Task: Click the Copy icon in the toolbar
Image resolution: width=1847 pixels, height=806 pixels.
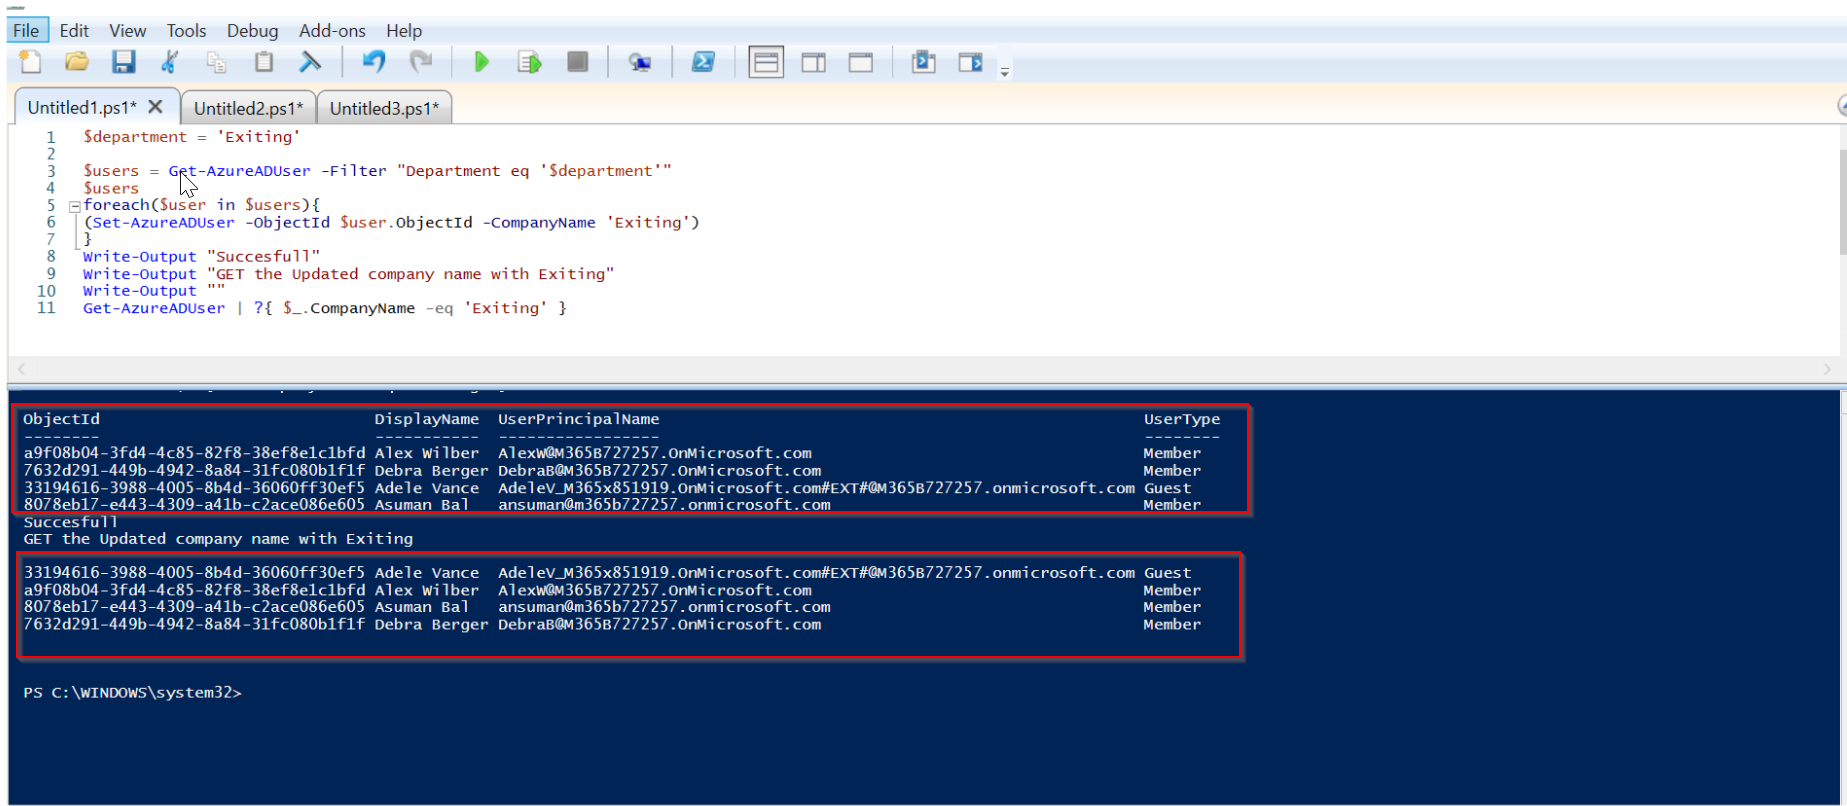Action: pos(216,62)
